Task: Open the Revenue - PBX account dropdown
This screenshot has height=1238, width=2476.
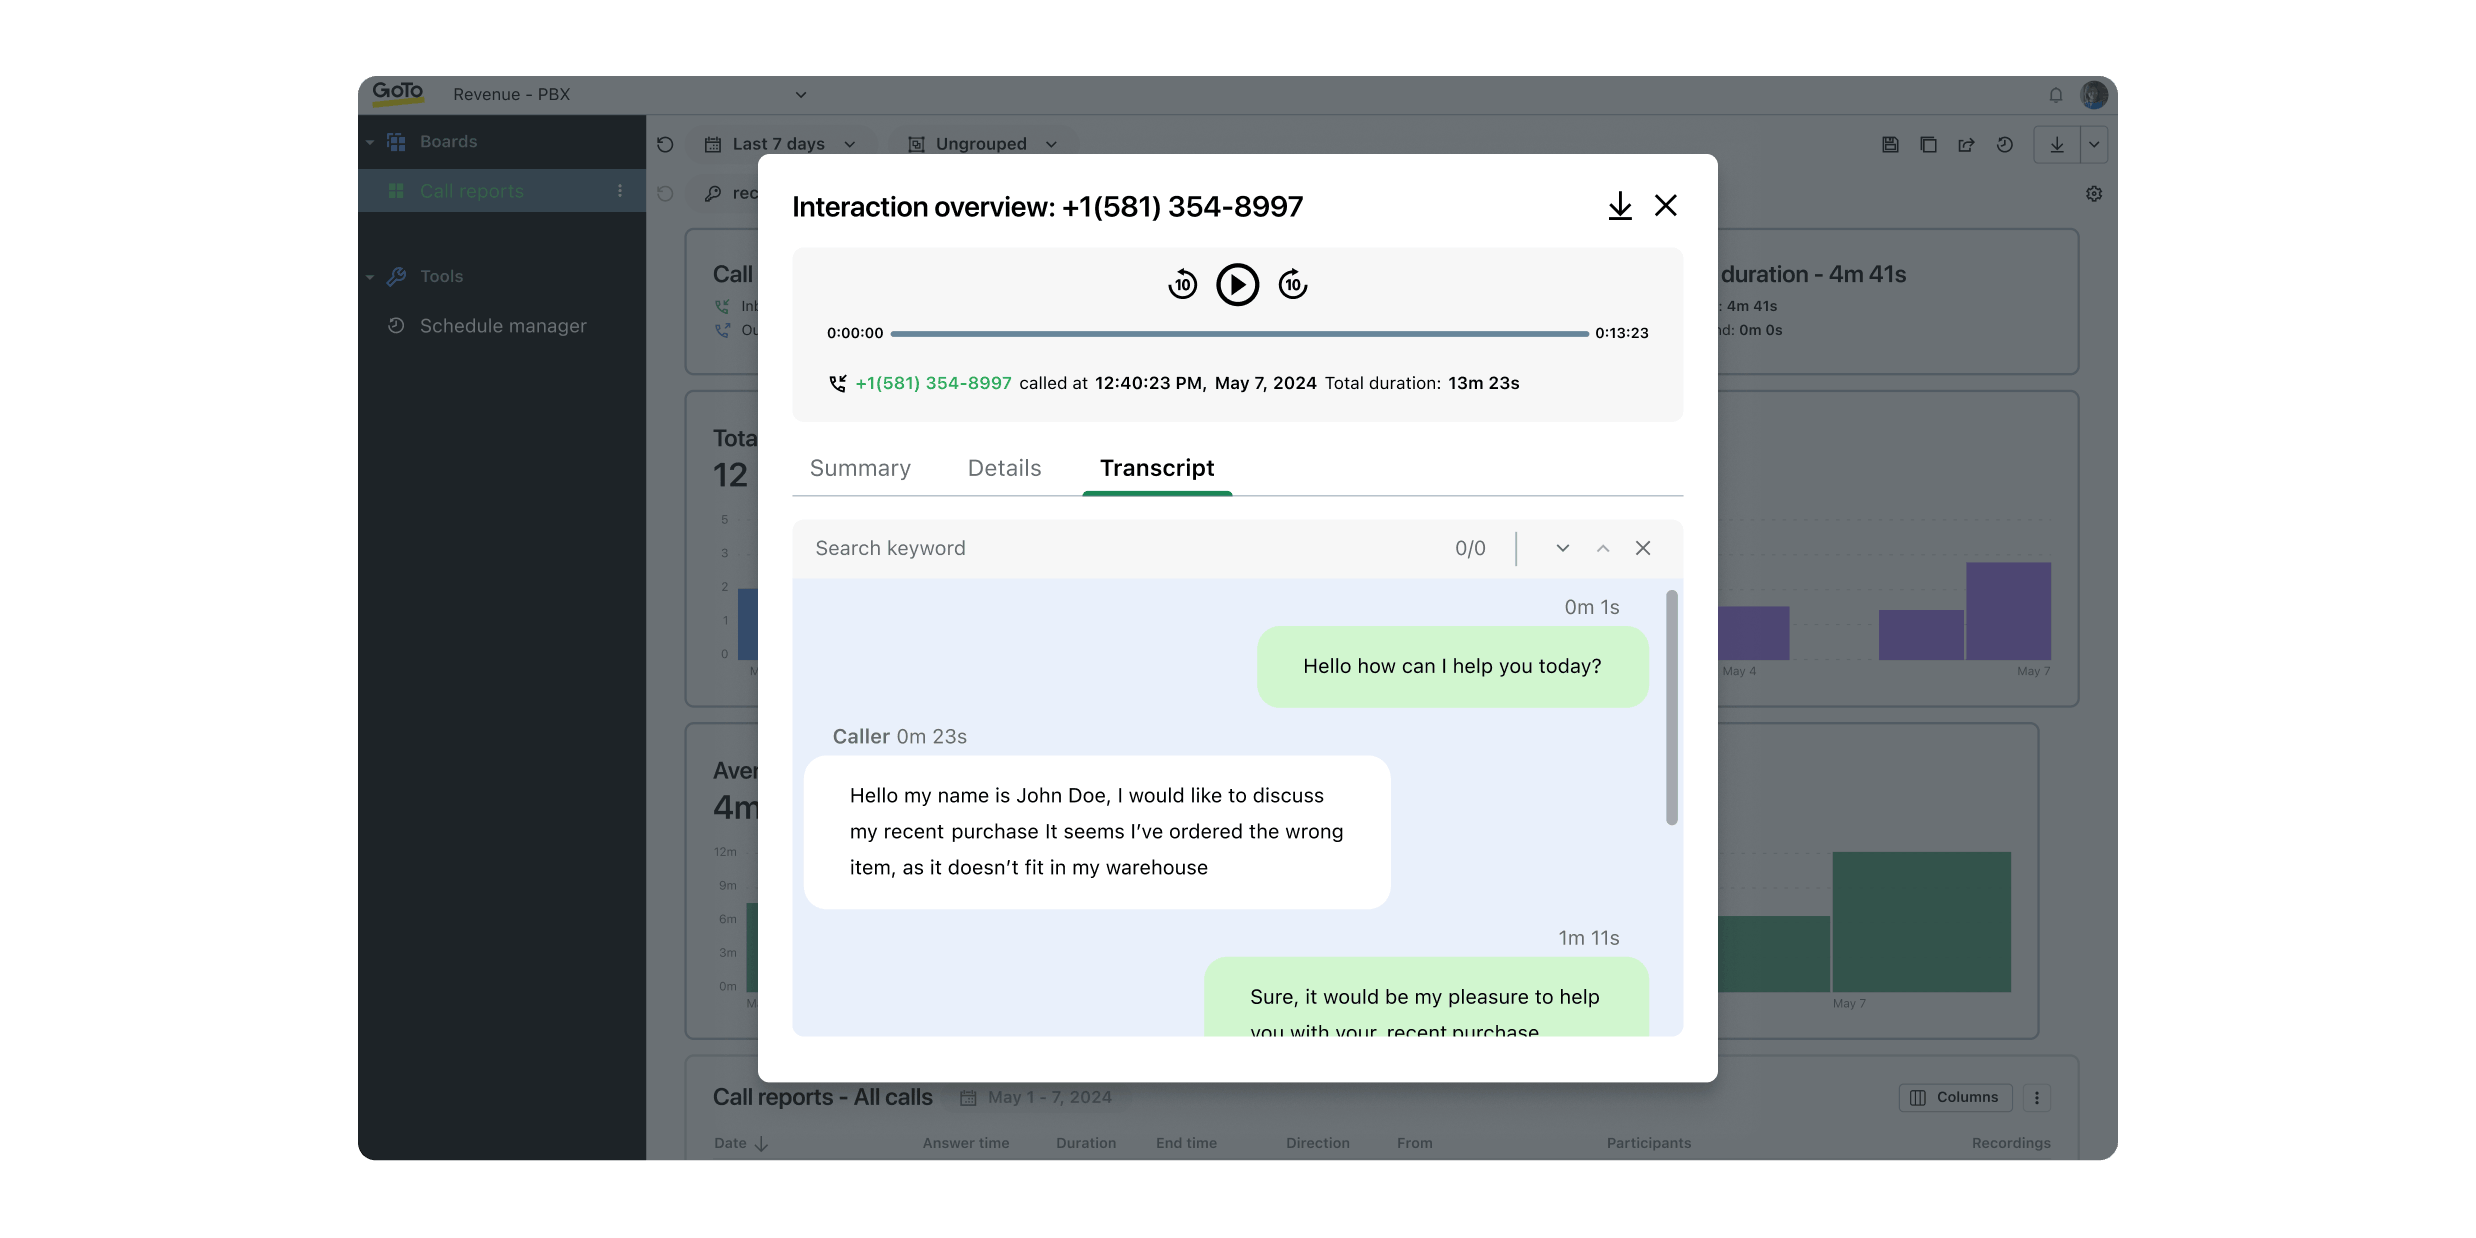Action: 630,95
